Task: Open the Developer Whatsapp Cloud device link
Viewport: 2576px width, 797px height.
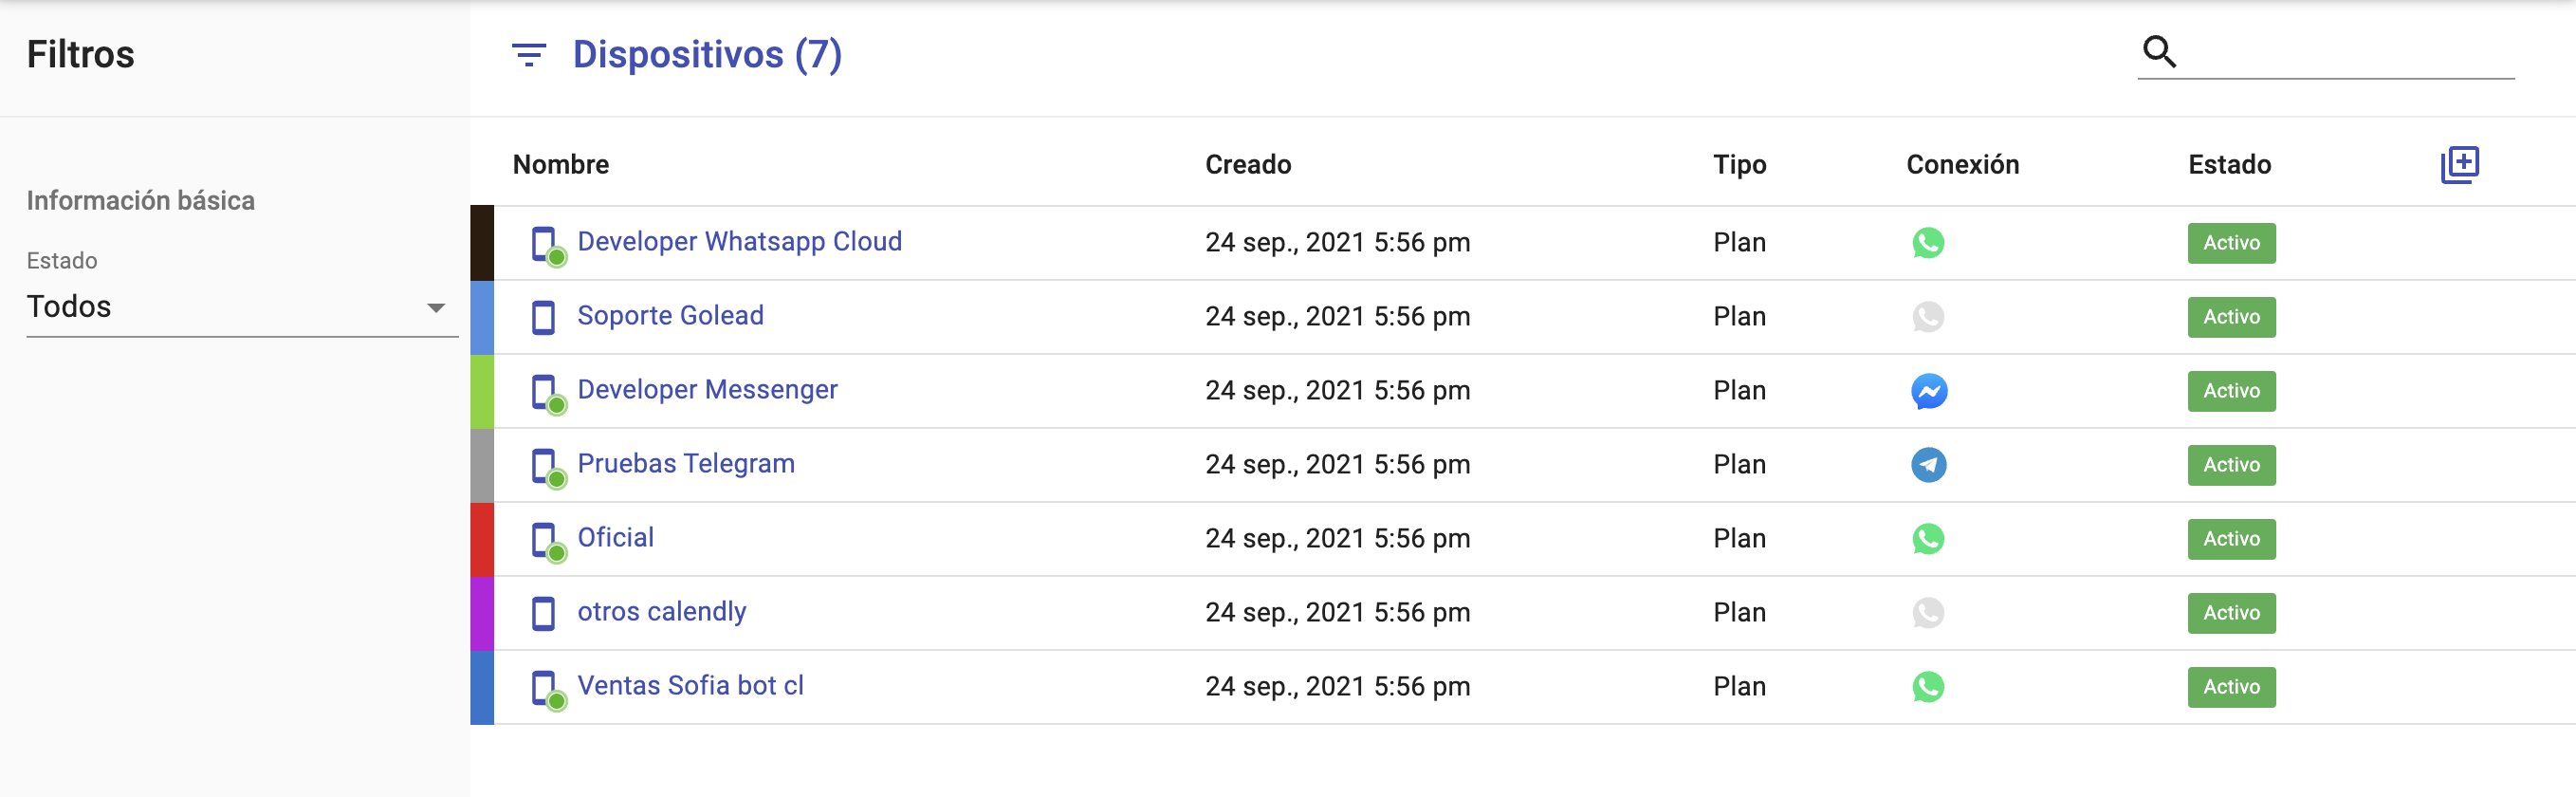Action: click(x=739, y=242)
